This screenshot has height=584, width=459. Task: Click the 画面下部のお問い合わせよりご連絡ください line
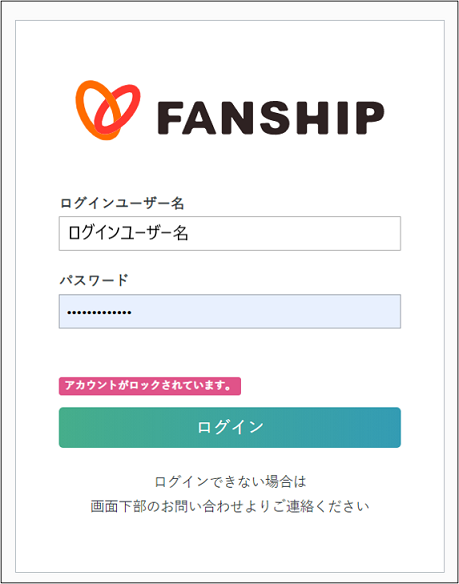(230, 507)
